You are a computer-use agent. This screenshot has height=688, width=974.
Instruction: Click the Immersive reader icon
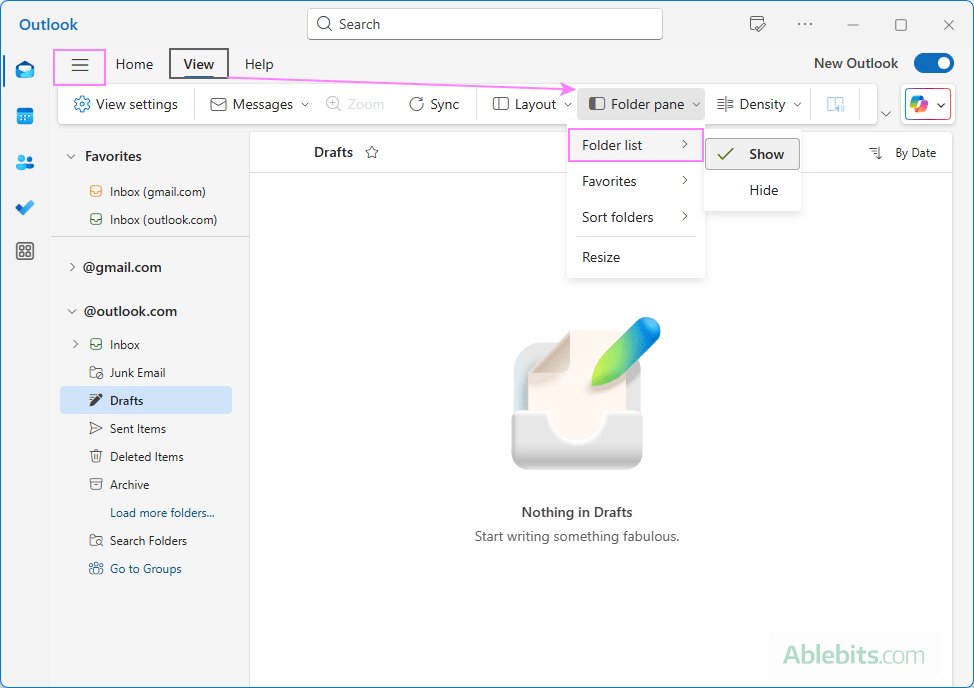tap(835, 104)
